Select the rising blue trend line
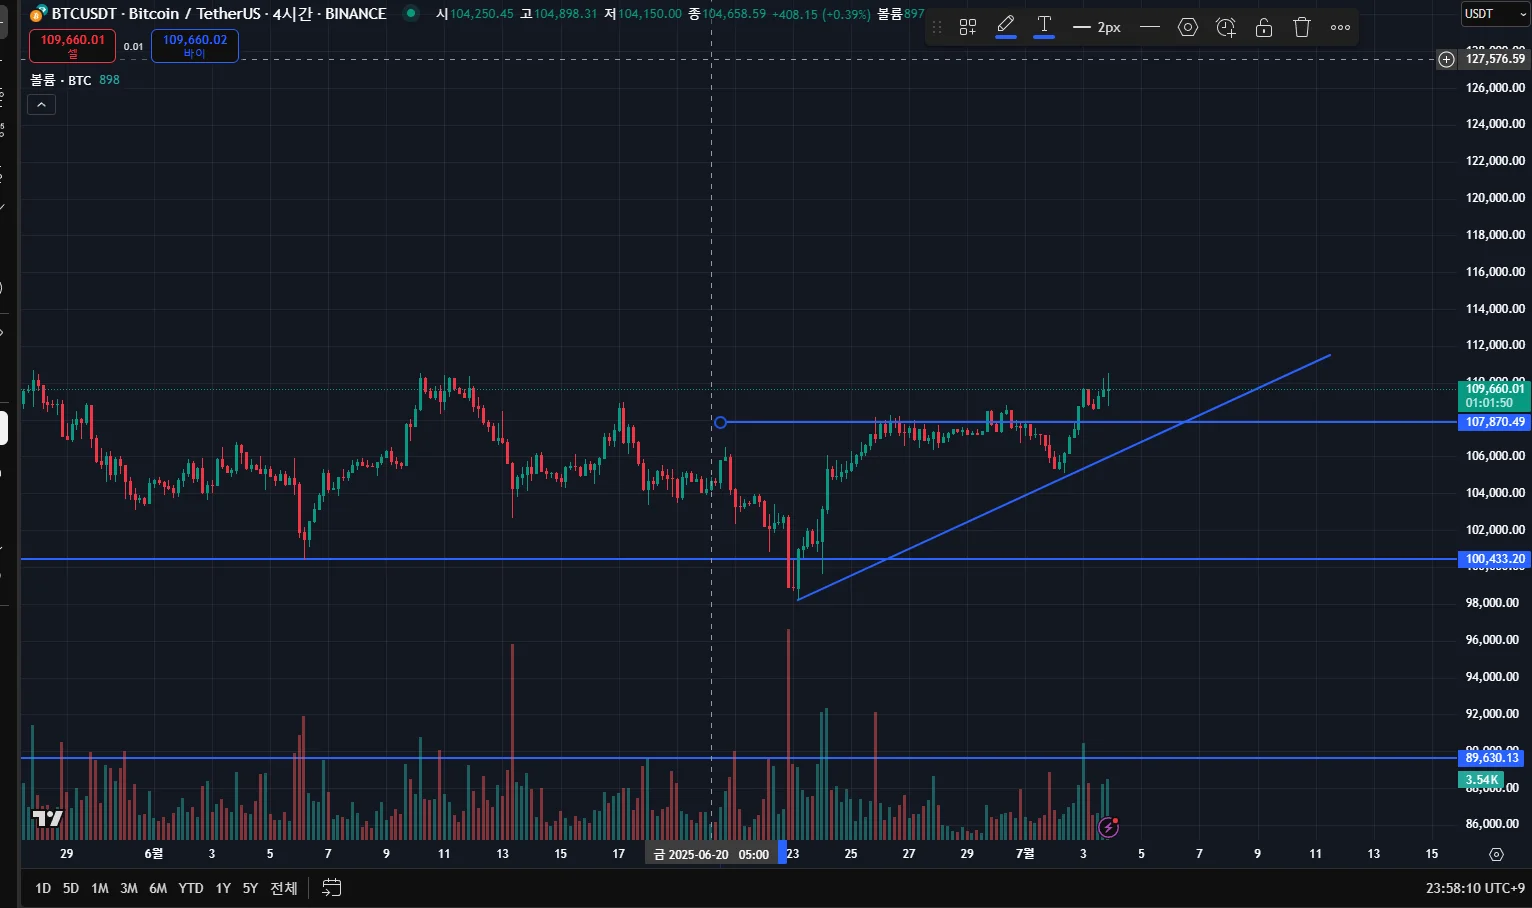This screenshot has width=1532, height=908. [1064, 477]
